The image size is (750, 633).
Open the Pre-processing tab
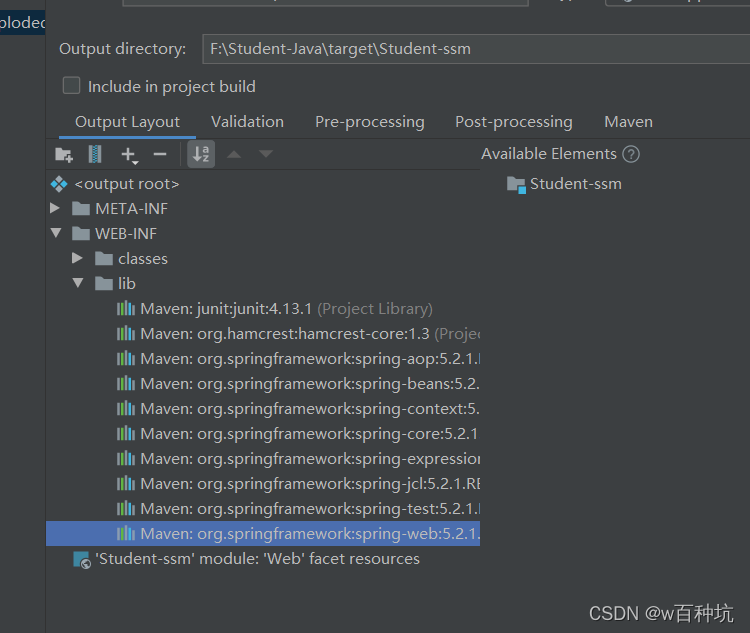coord(370,122)
